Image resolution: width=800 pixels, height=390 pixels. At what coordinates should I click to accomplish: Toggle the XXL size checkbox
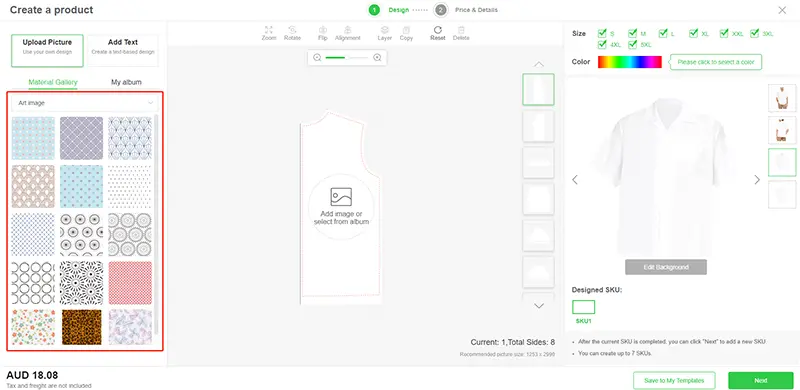pyautogui.click(x=724, y=33)
